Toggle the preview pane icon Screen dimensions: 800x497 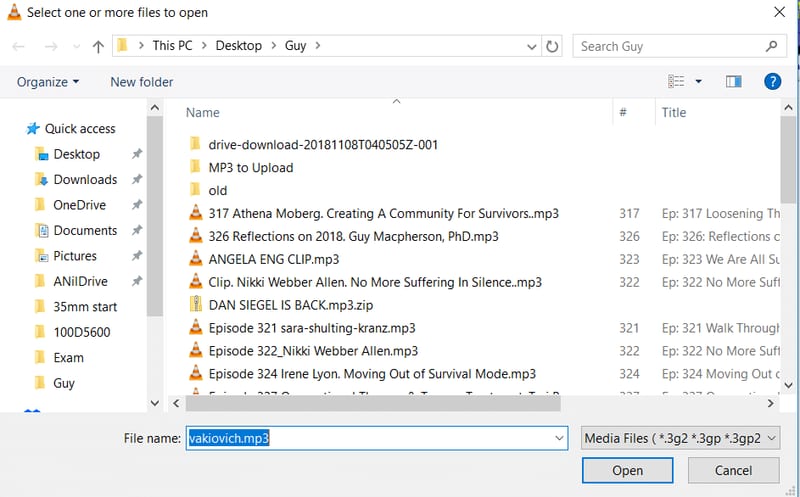click(734, 81)
